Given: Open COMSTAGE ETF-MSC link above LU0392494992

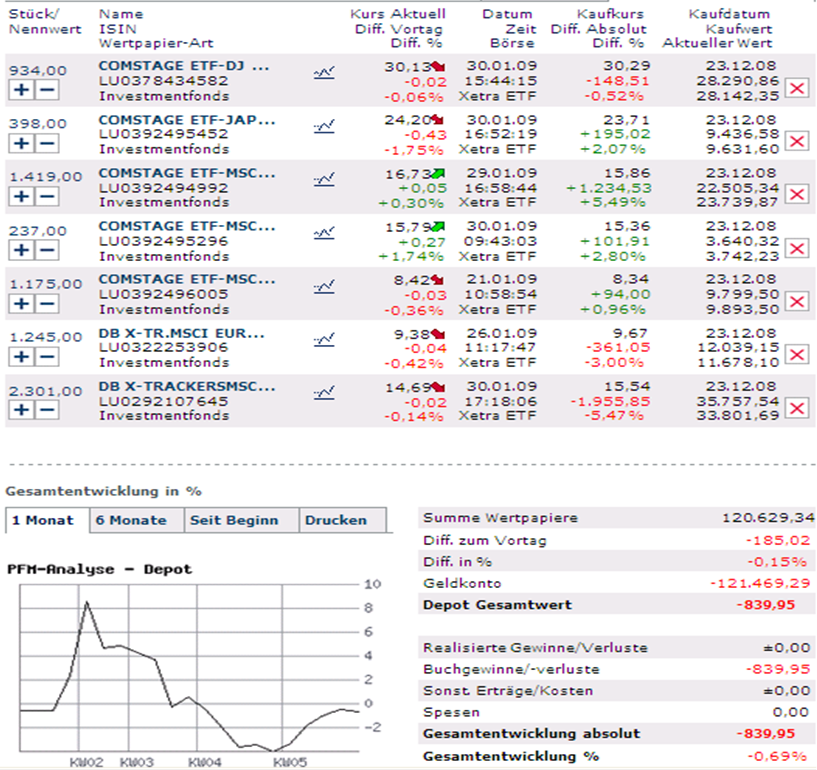Looking at the screenshot, I should [x=187, y=173].
